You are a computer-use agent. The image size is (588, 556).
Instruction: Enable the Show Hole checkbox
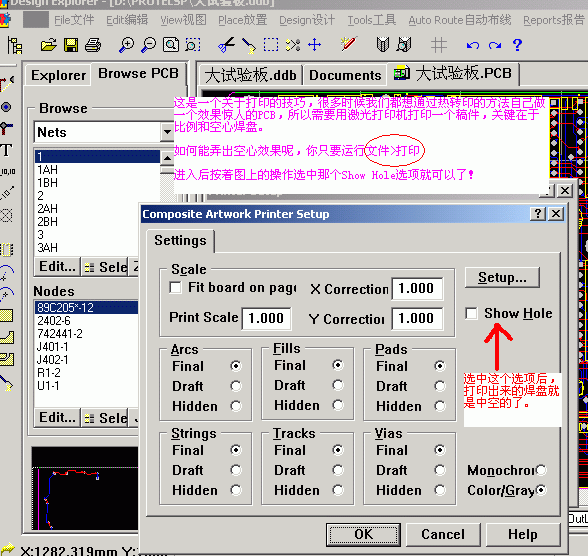pos(471,313)
